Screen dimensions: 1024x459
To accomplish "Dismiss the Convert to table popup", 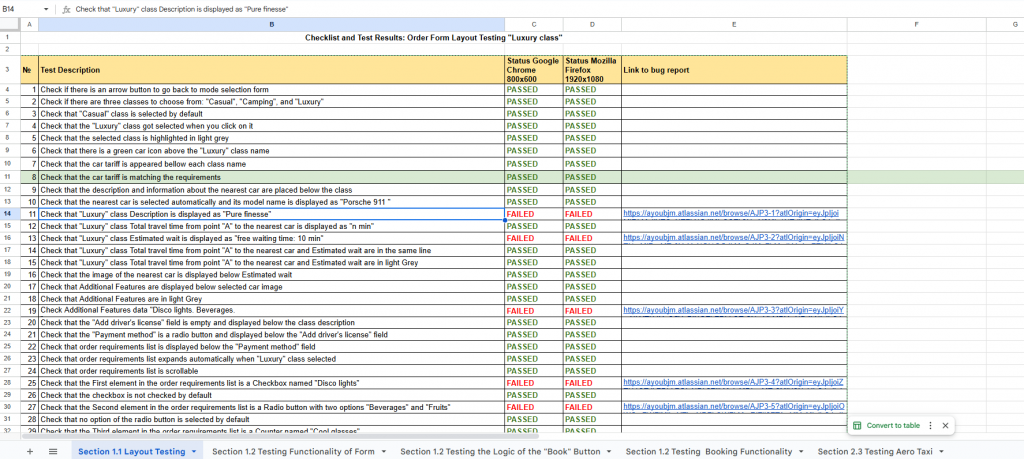I will coord(945,425).
